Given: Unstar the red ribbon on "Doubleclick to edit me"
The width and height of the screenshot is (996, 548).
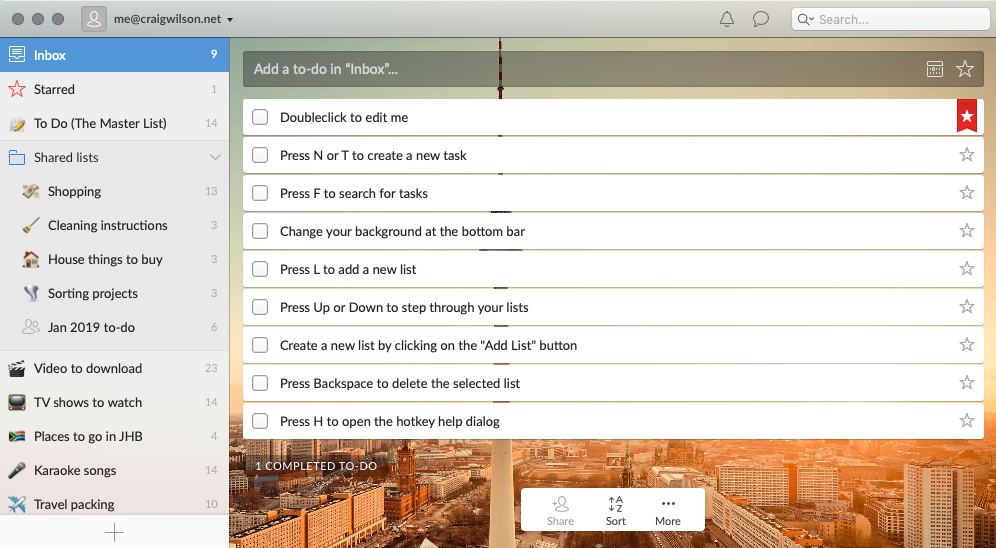Looking at the screenshot, I should point(966,116).
